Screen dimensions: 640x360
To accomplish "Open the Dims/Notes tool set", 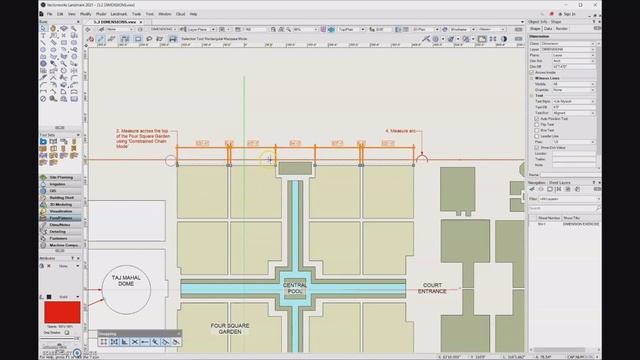I will point(61,225).
